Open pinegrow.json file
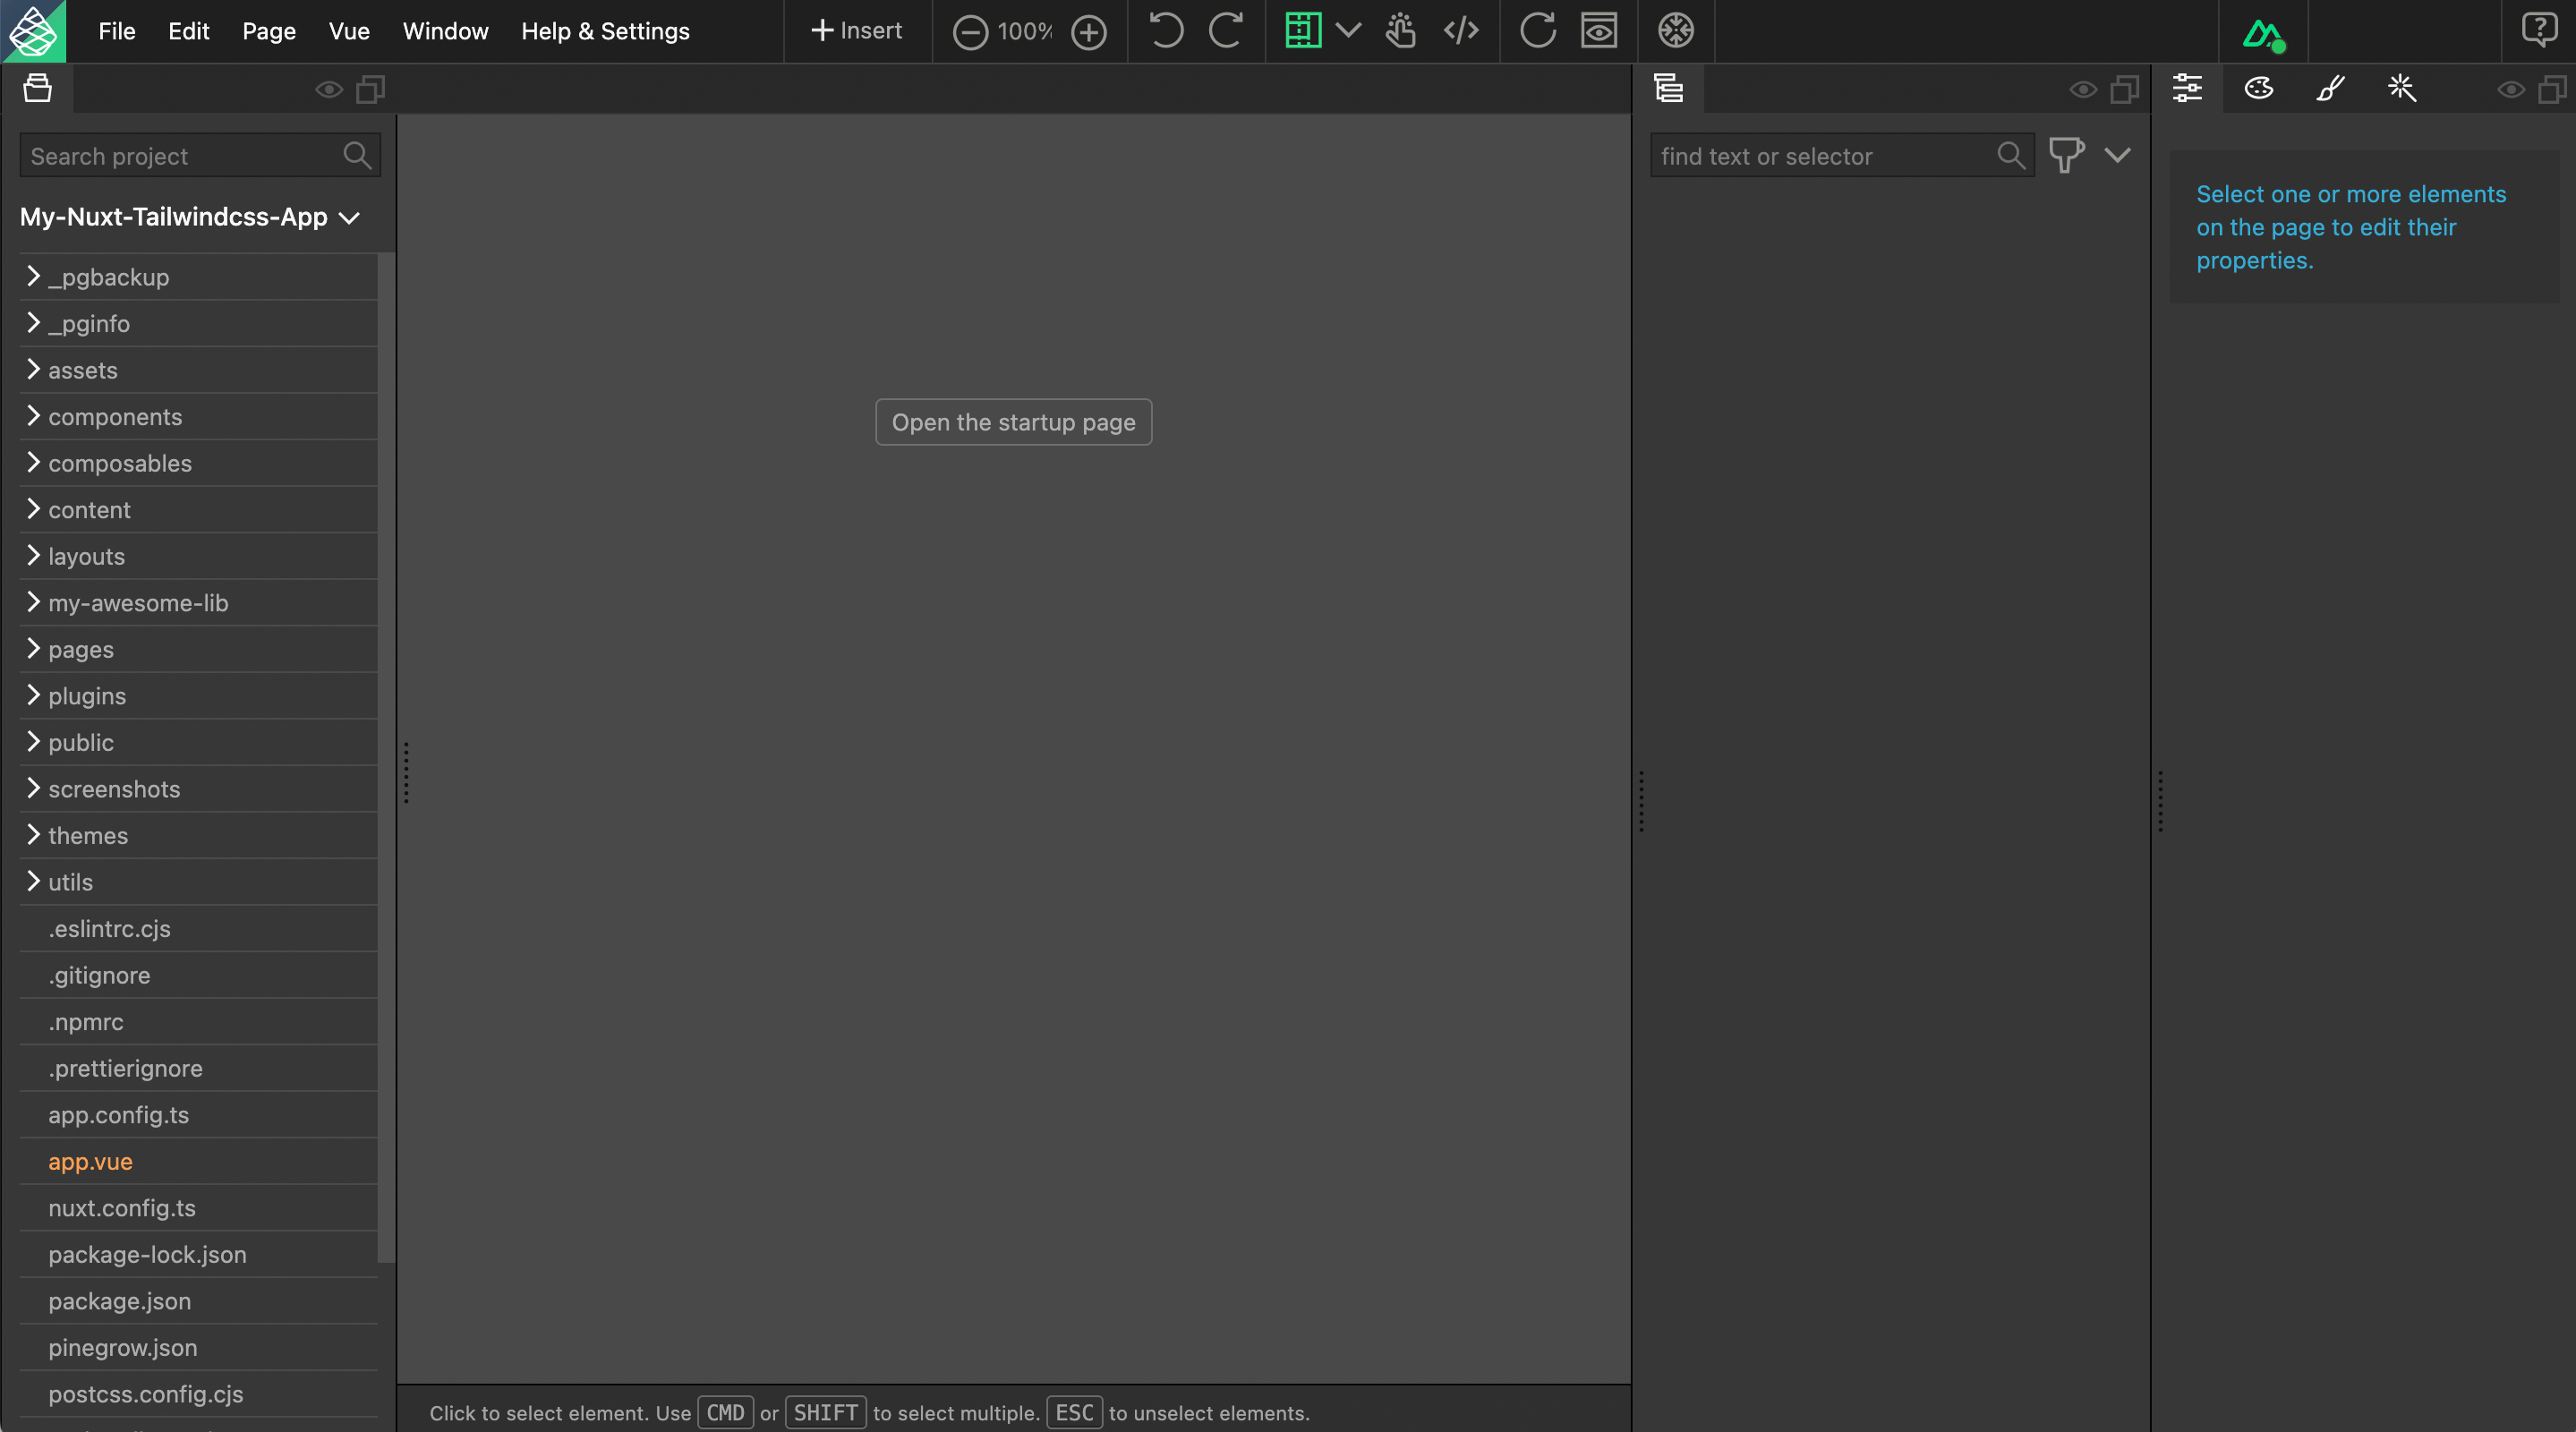2576x1432 pixels. [x=122, y=1347]
